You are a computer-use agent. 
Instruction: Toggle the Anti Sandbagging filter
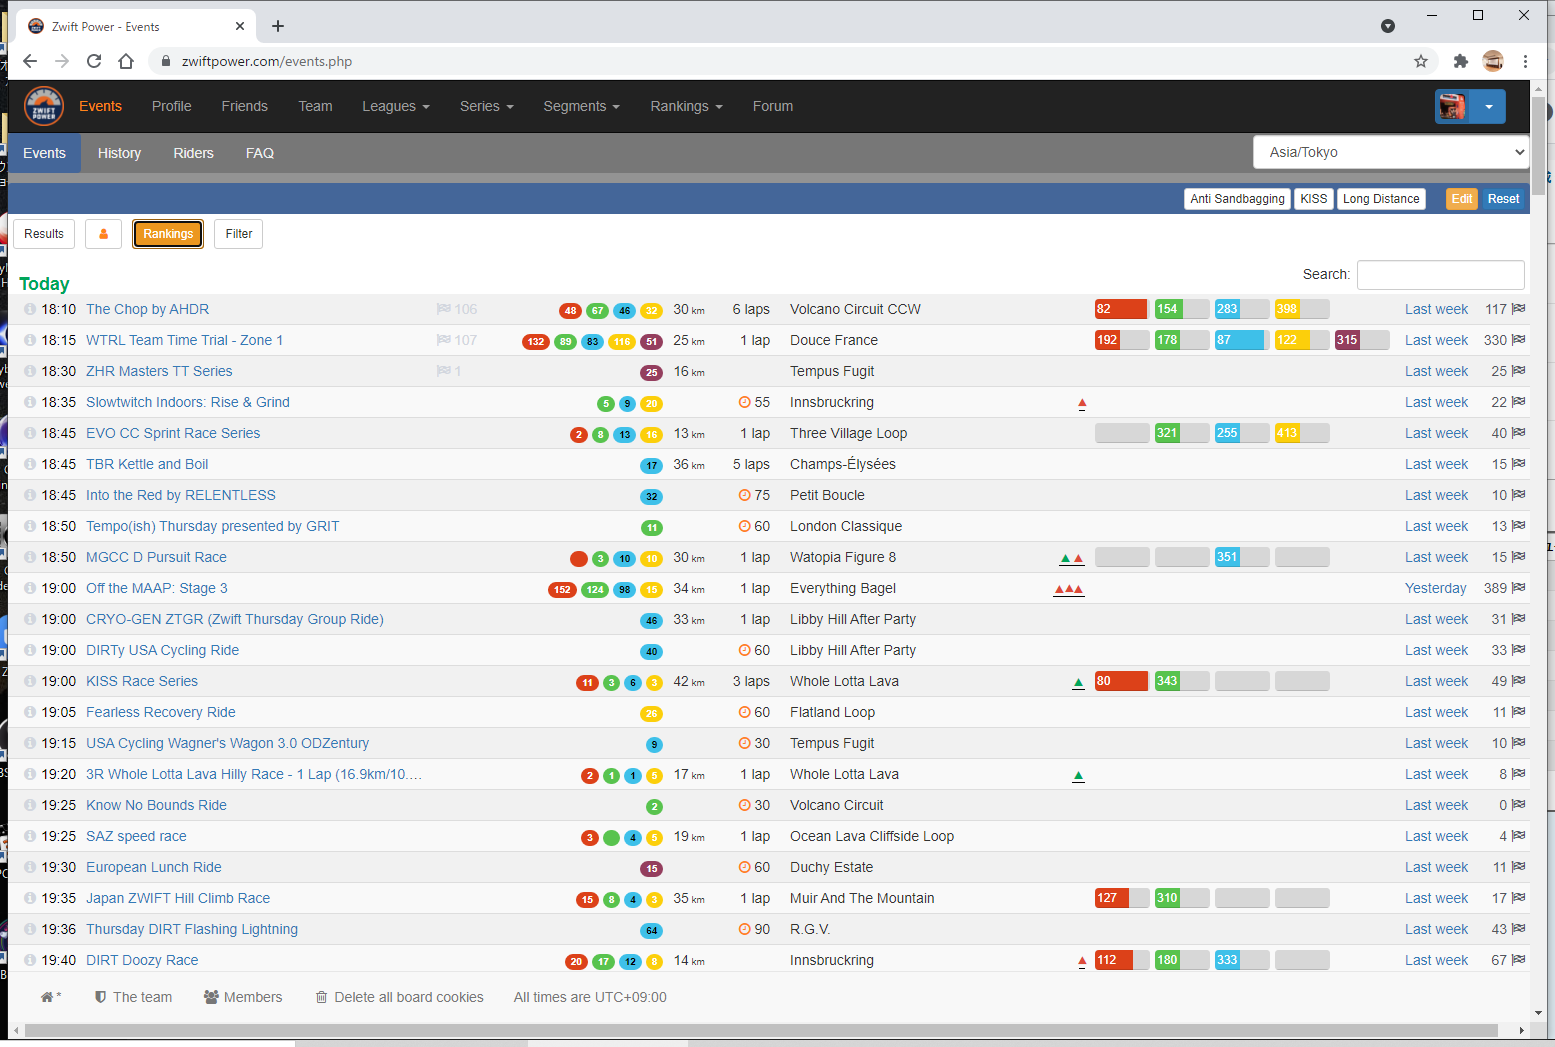coord(1237,199)
